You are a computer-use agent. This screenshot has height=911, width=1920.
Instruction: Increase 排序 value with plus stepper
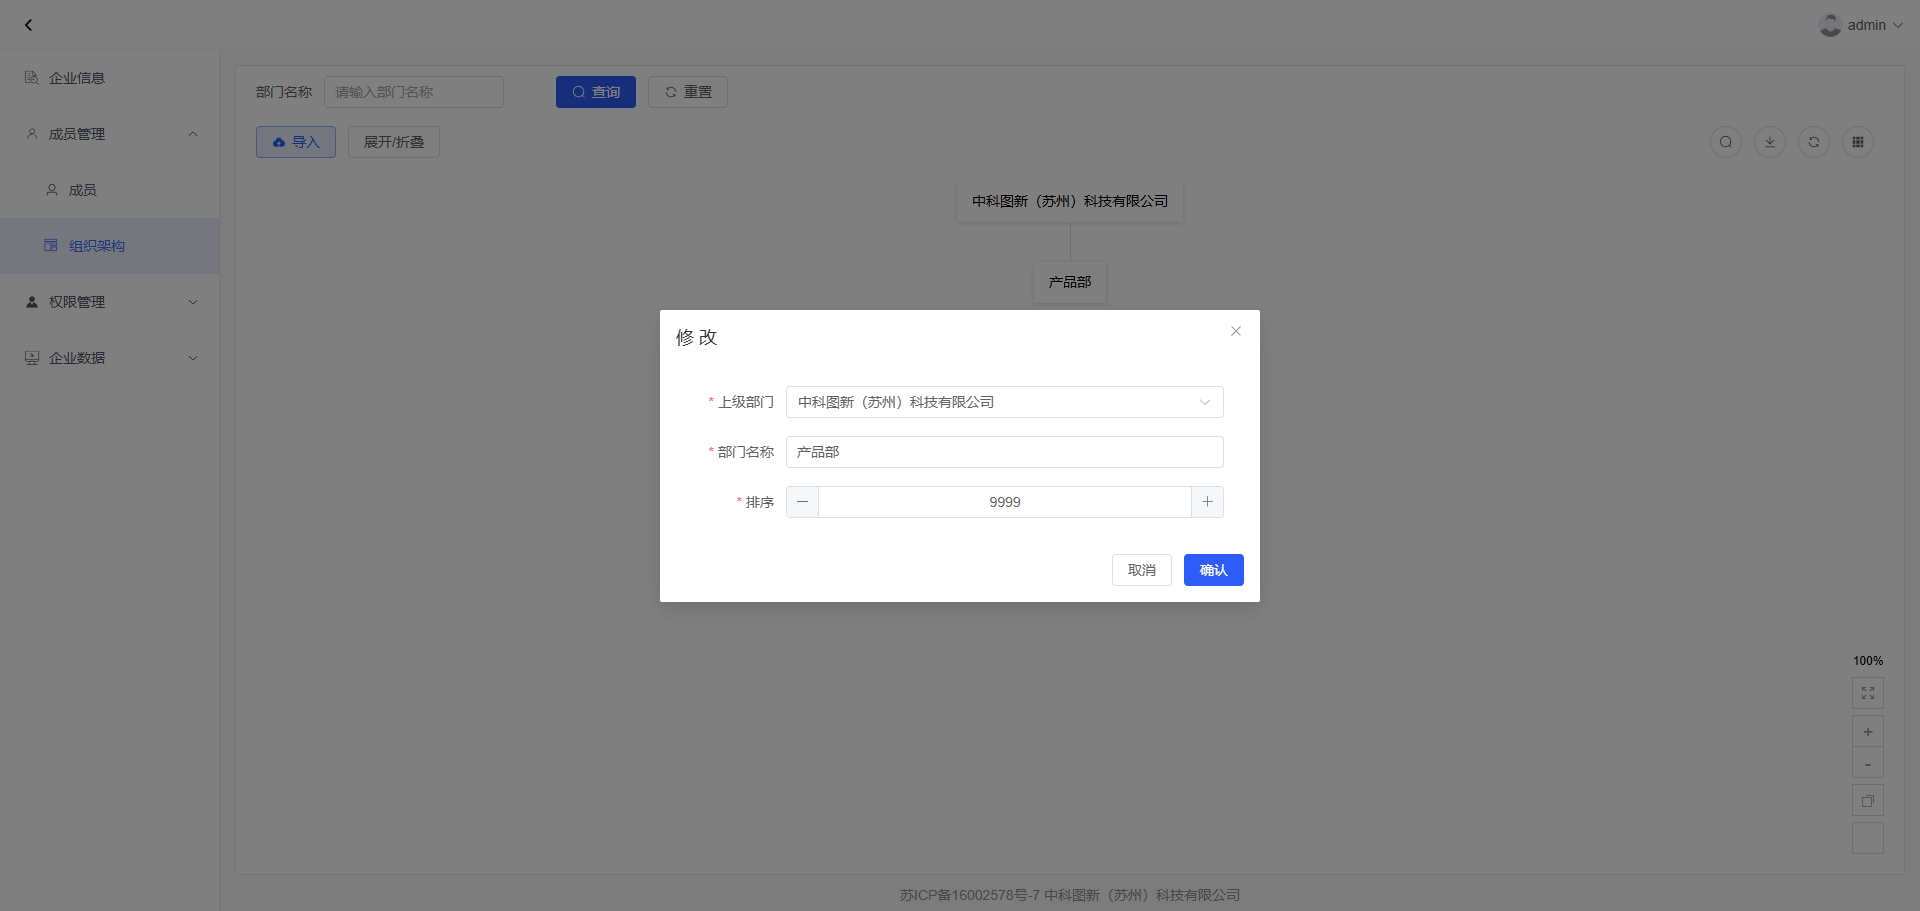[1207, 502]
